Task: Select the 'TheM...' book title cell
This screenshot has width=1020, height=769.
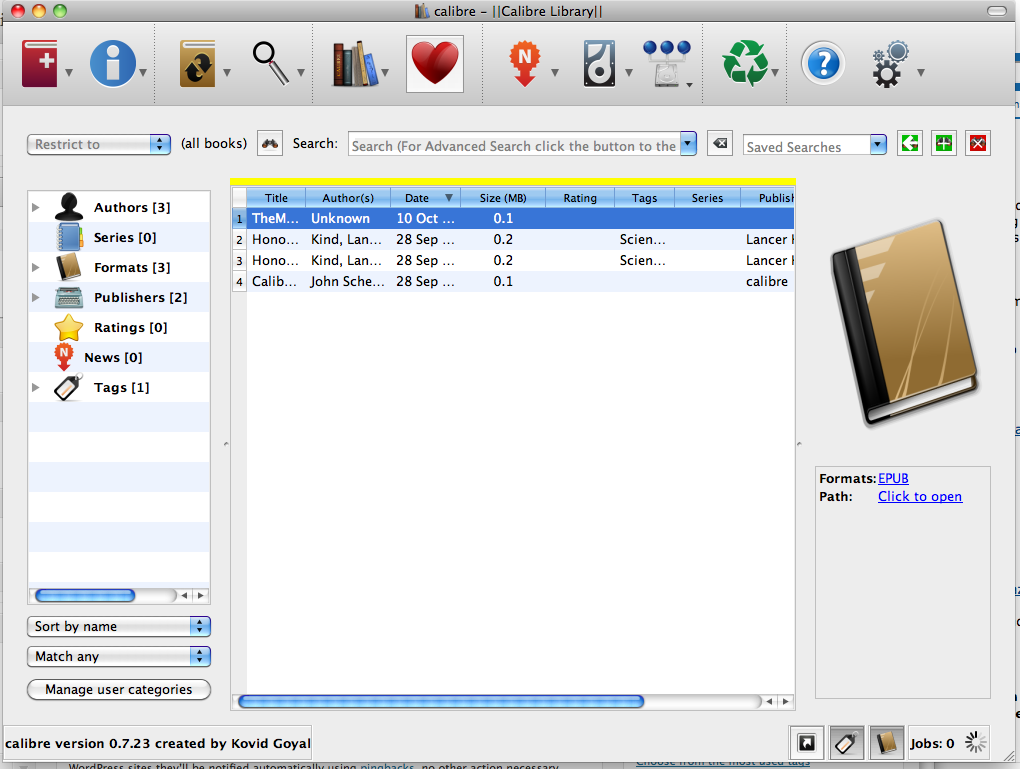Action: 275,219
